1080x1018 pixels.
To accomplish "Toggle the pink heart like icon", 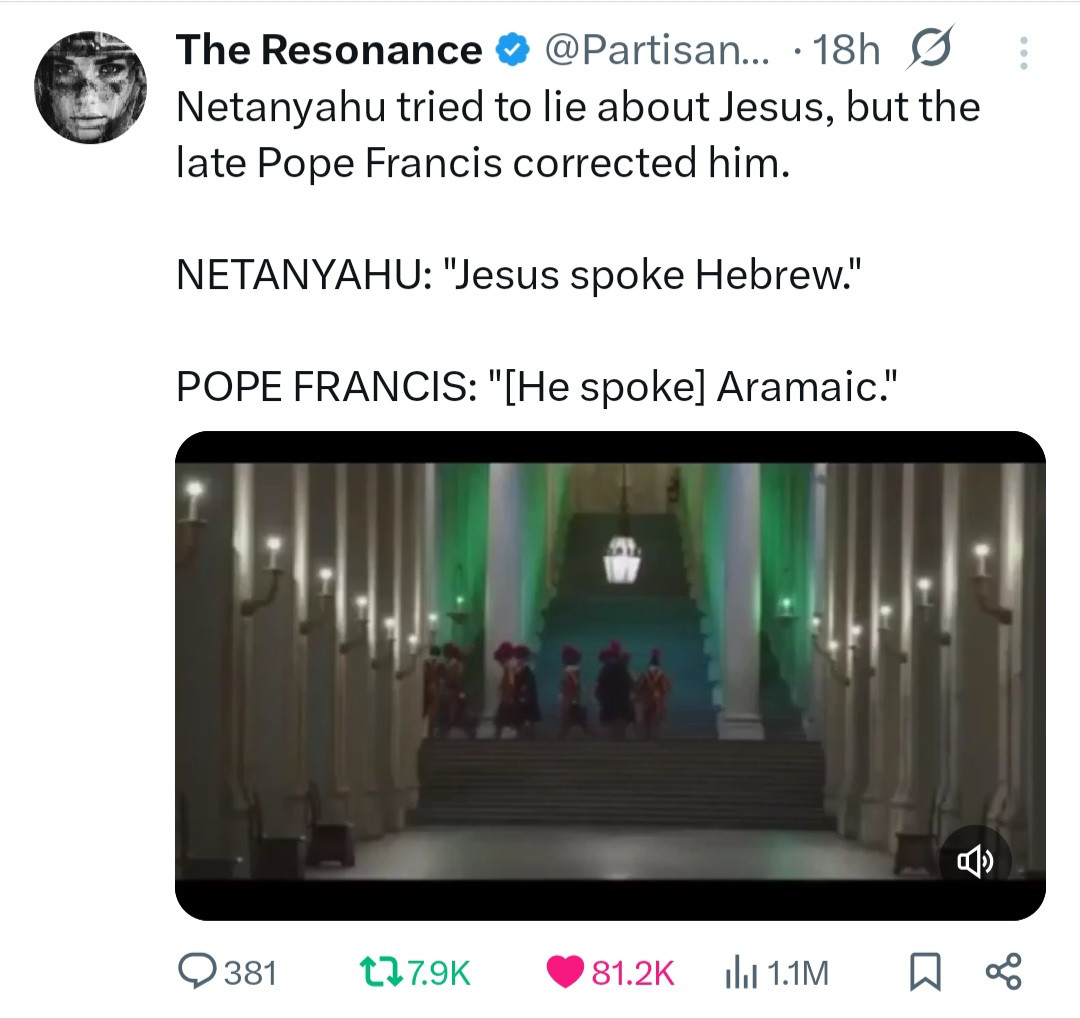I will point(565,971).
